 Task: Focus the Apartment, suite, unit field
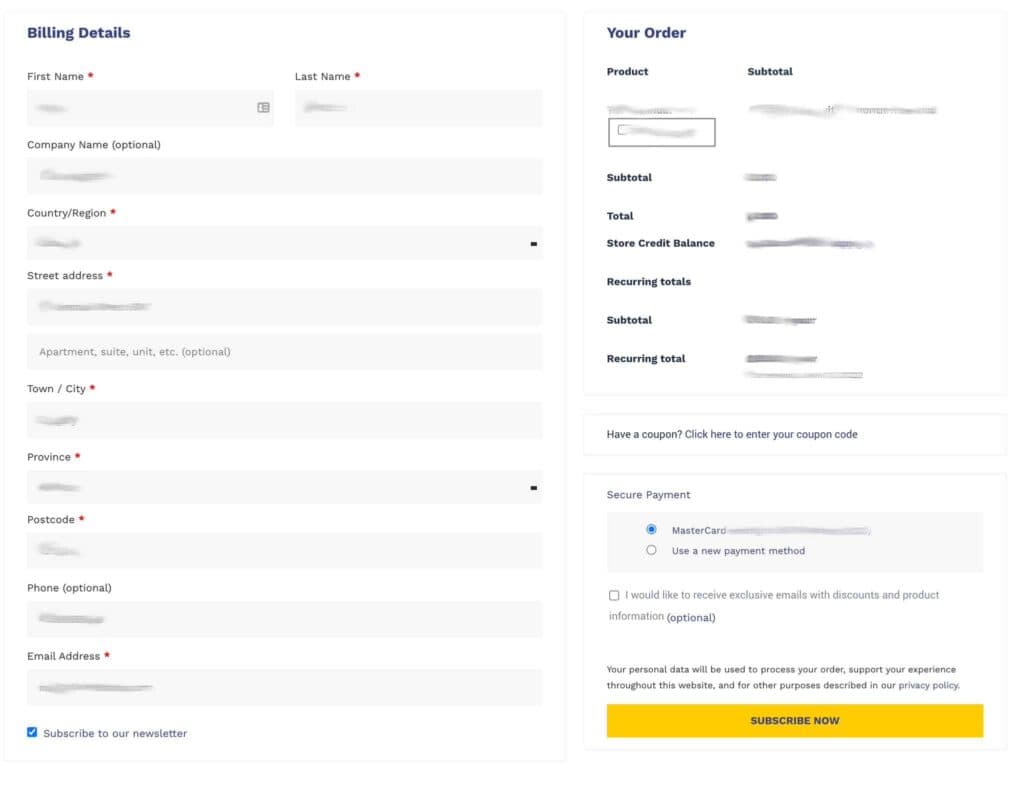click(284, 352)
